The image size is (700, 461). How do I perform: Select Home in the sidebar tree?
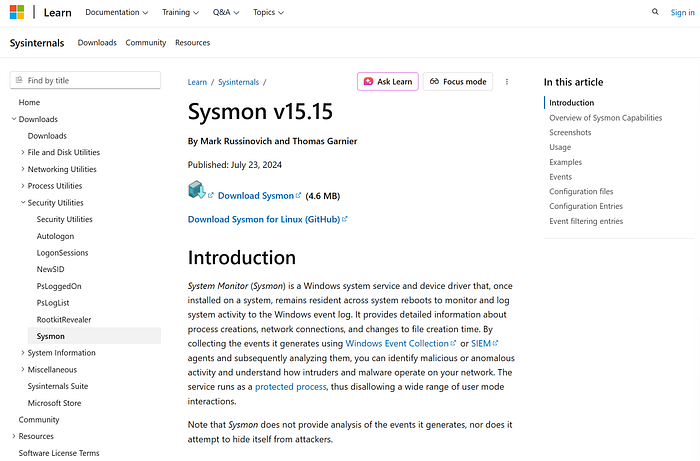29,102
